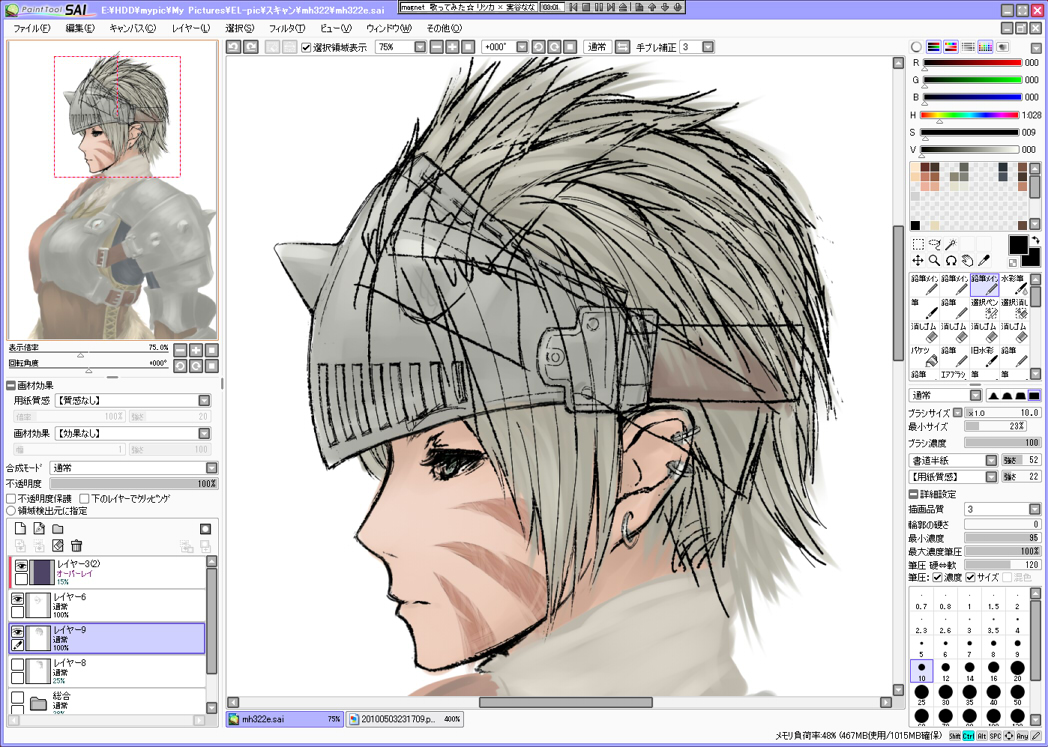1048x747 pixels.
Task: Open the キャンバス menu
Action: click(132, 28)
